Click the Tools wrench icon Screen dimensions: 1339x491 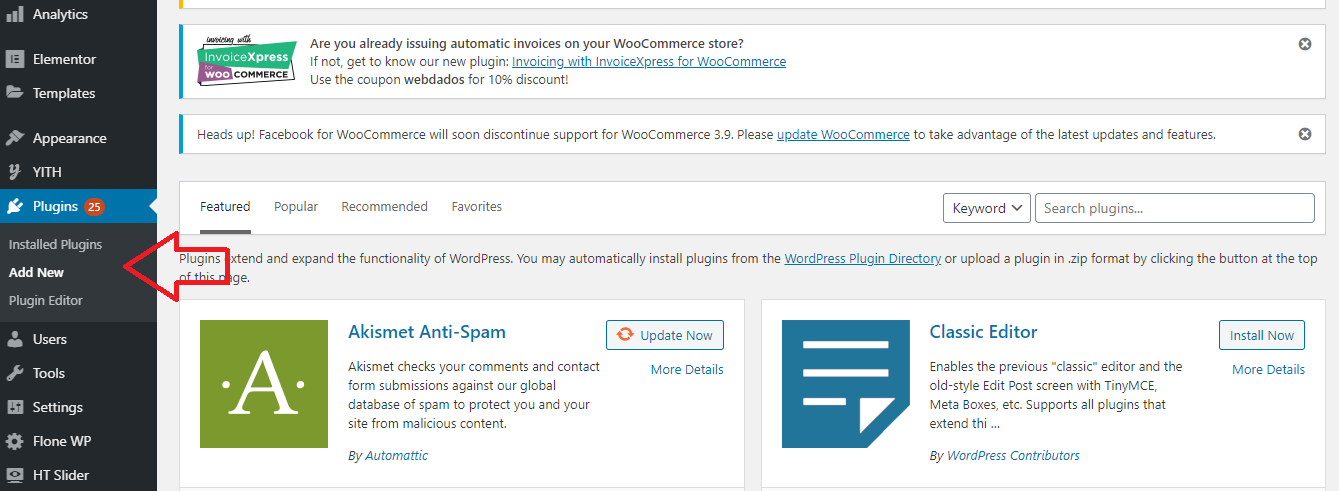[15, 373]
